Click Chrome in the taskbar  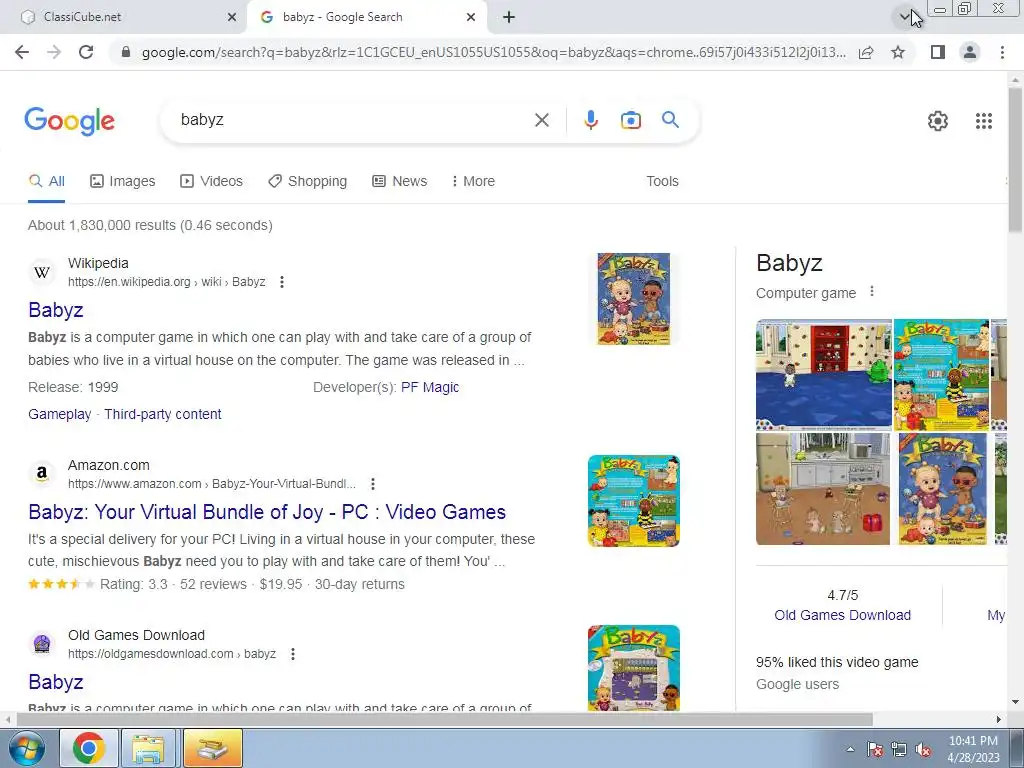point(89,748)
